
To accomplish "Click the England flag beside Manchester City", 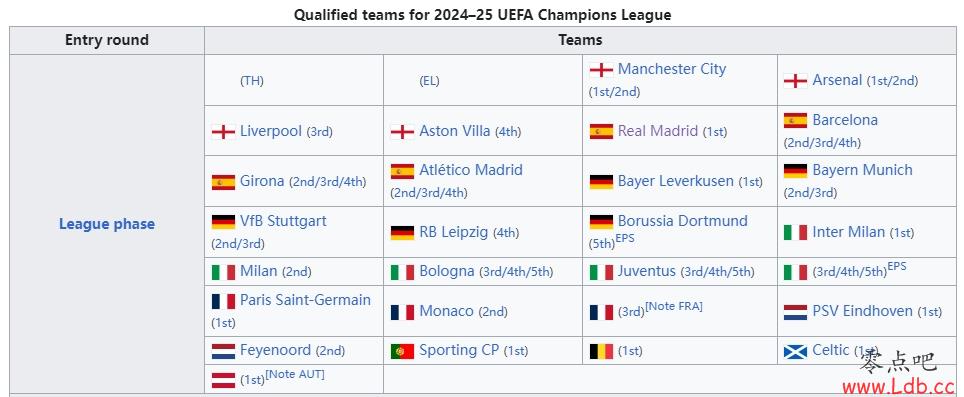I will (x=601, y=69).
